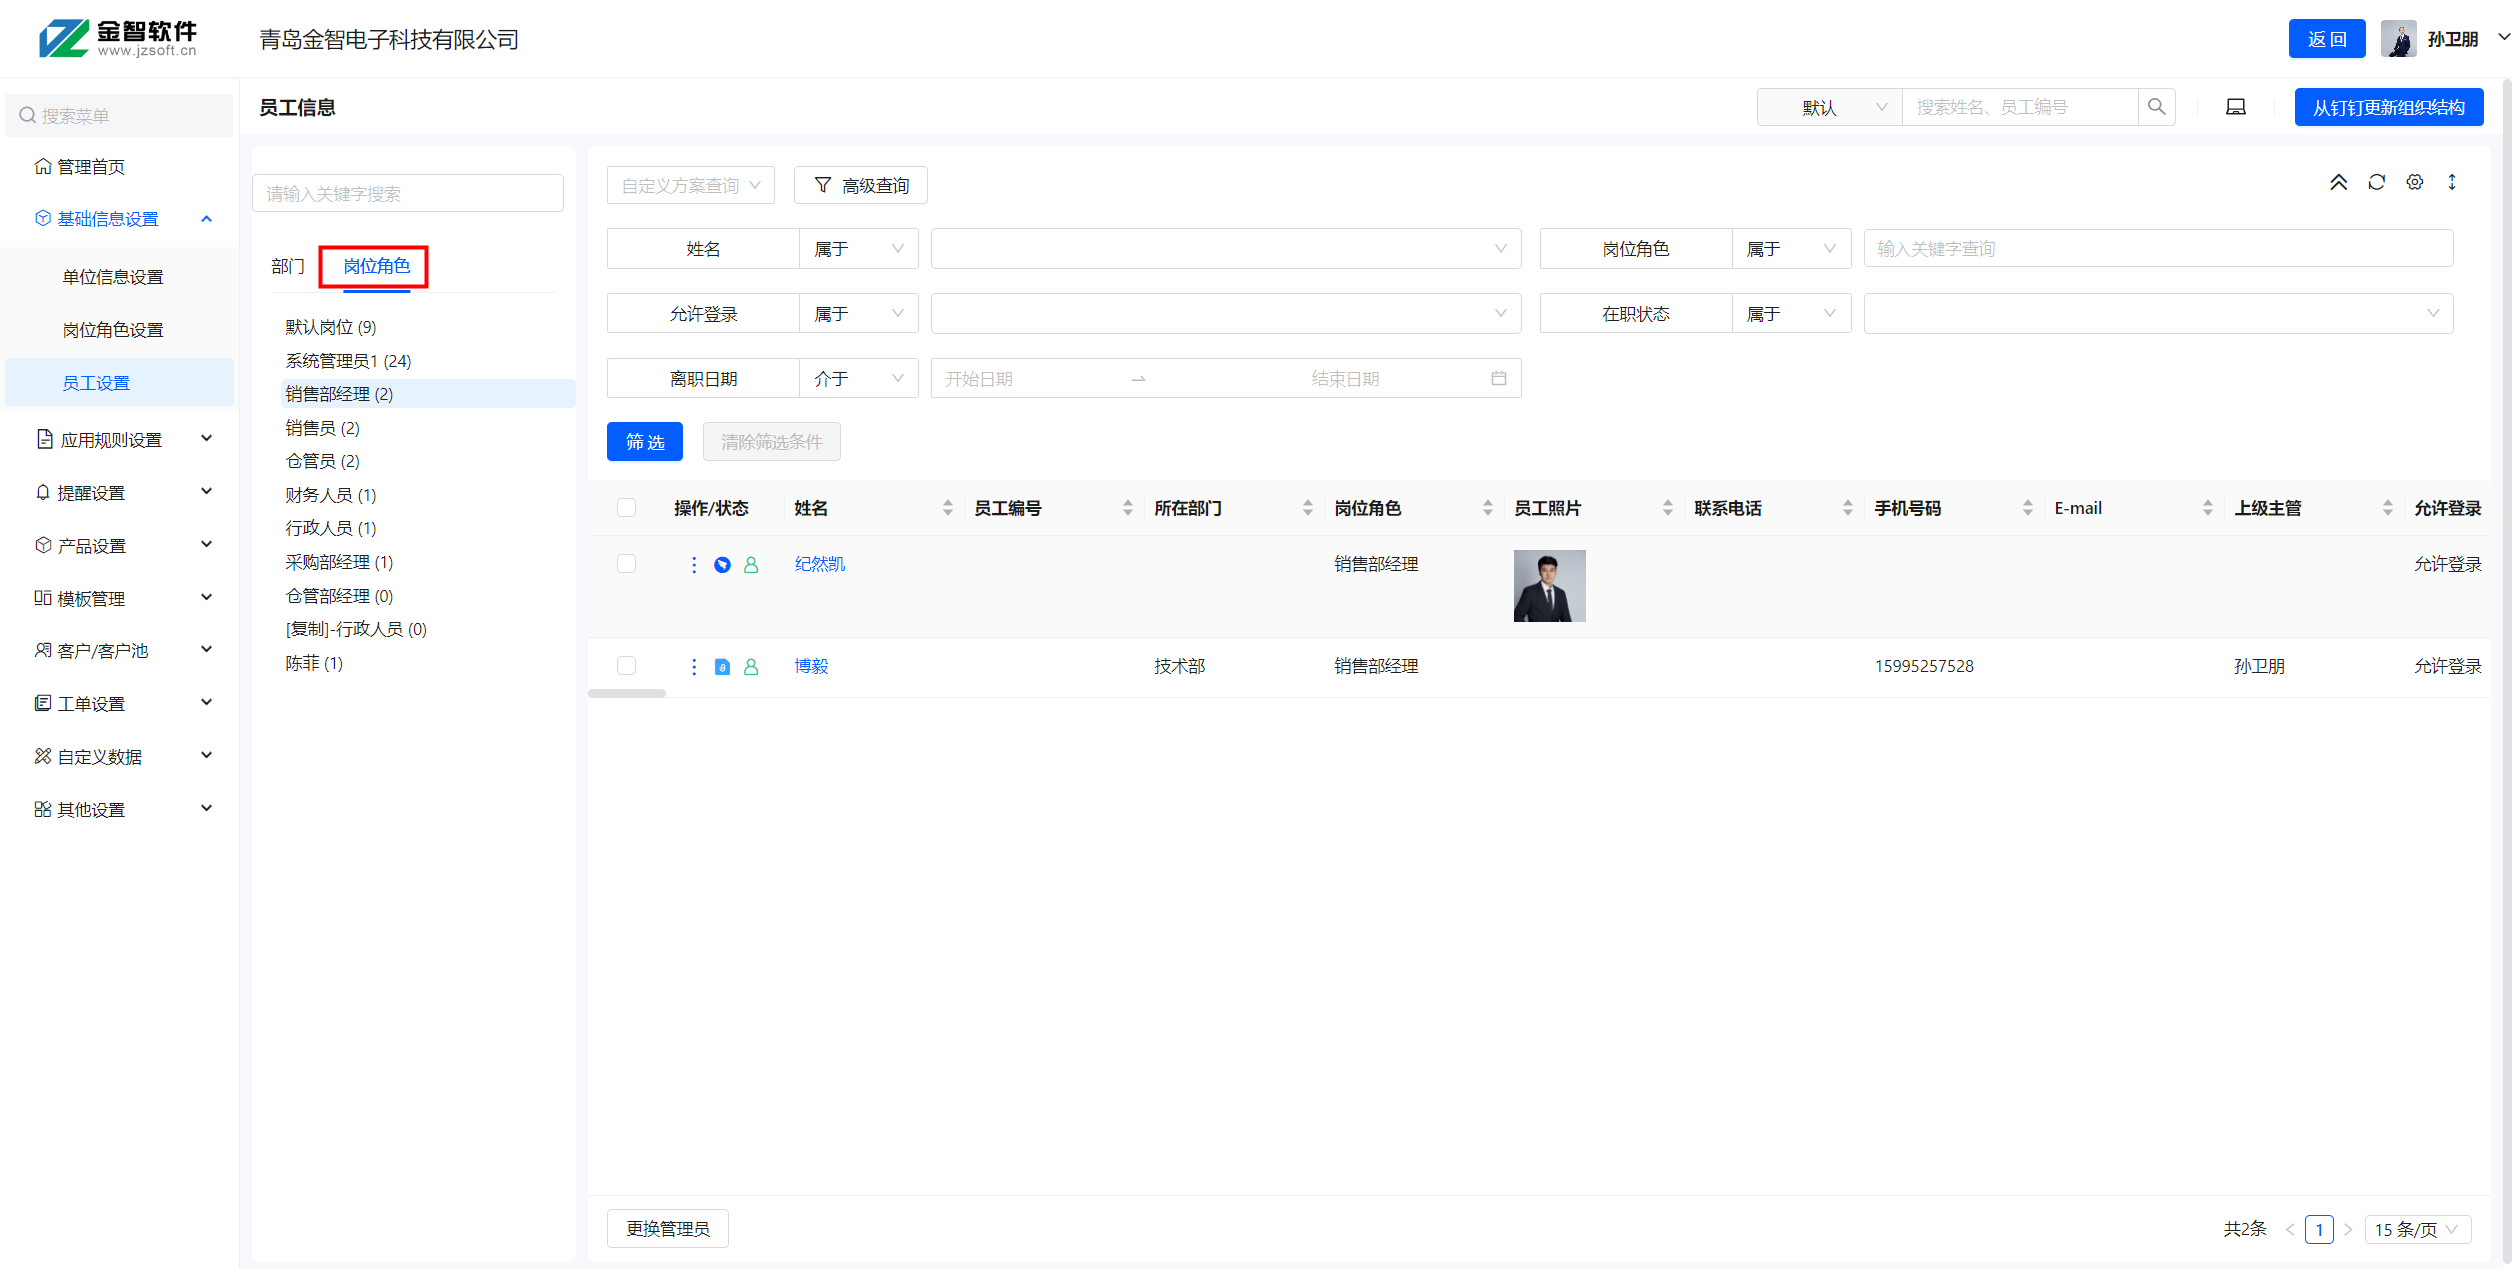
Task: Click the horizontal table scrollbar
Action: pos(627,693)
